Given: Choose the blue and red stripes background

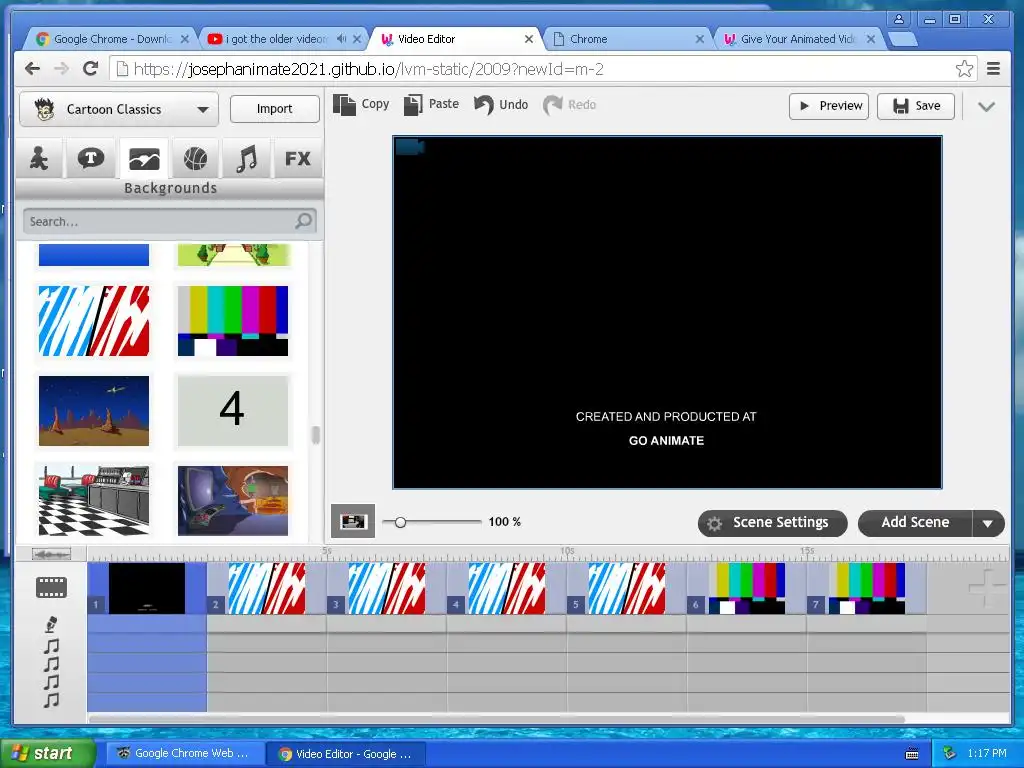Looking at the screenshot, I should (x=94, y=321).
